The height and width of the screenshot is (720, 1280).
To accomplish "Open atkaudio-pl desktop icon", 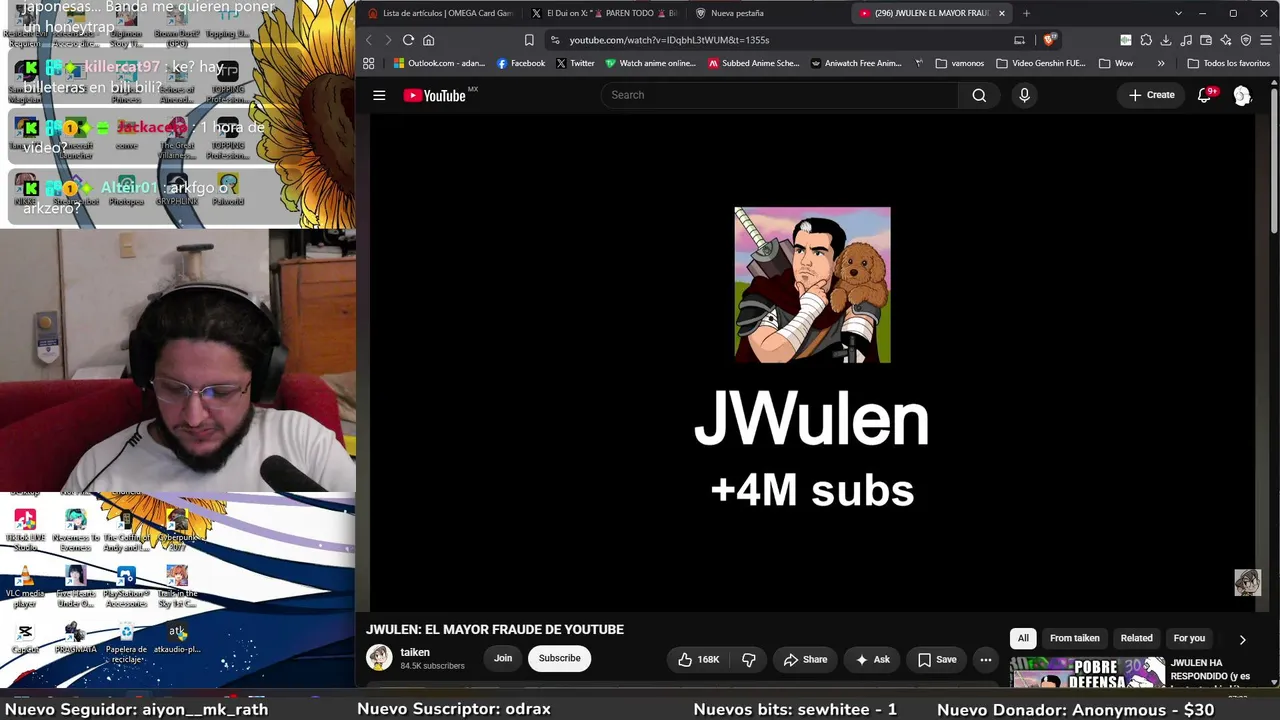I will click(178, 638).
